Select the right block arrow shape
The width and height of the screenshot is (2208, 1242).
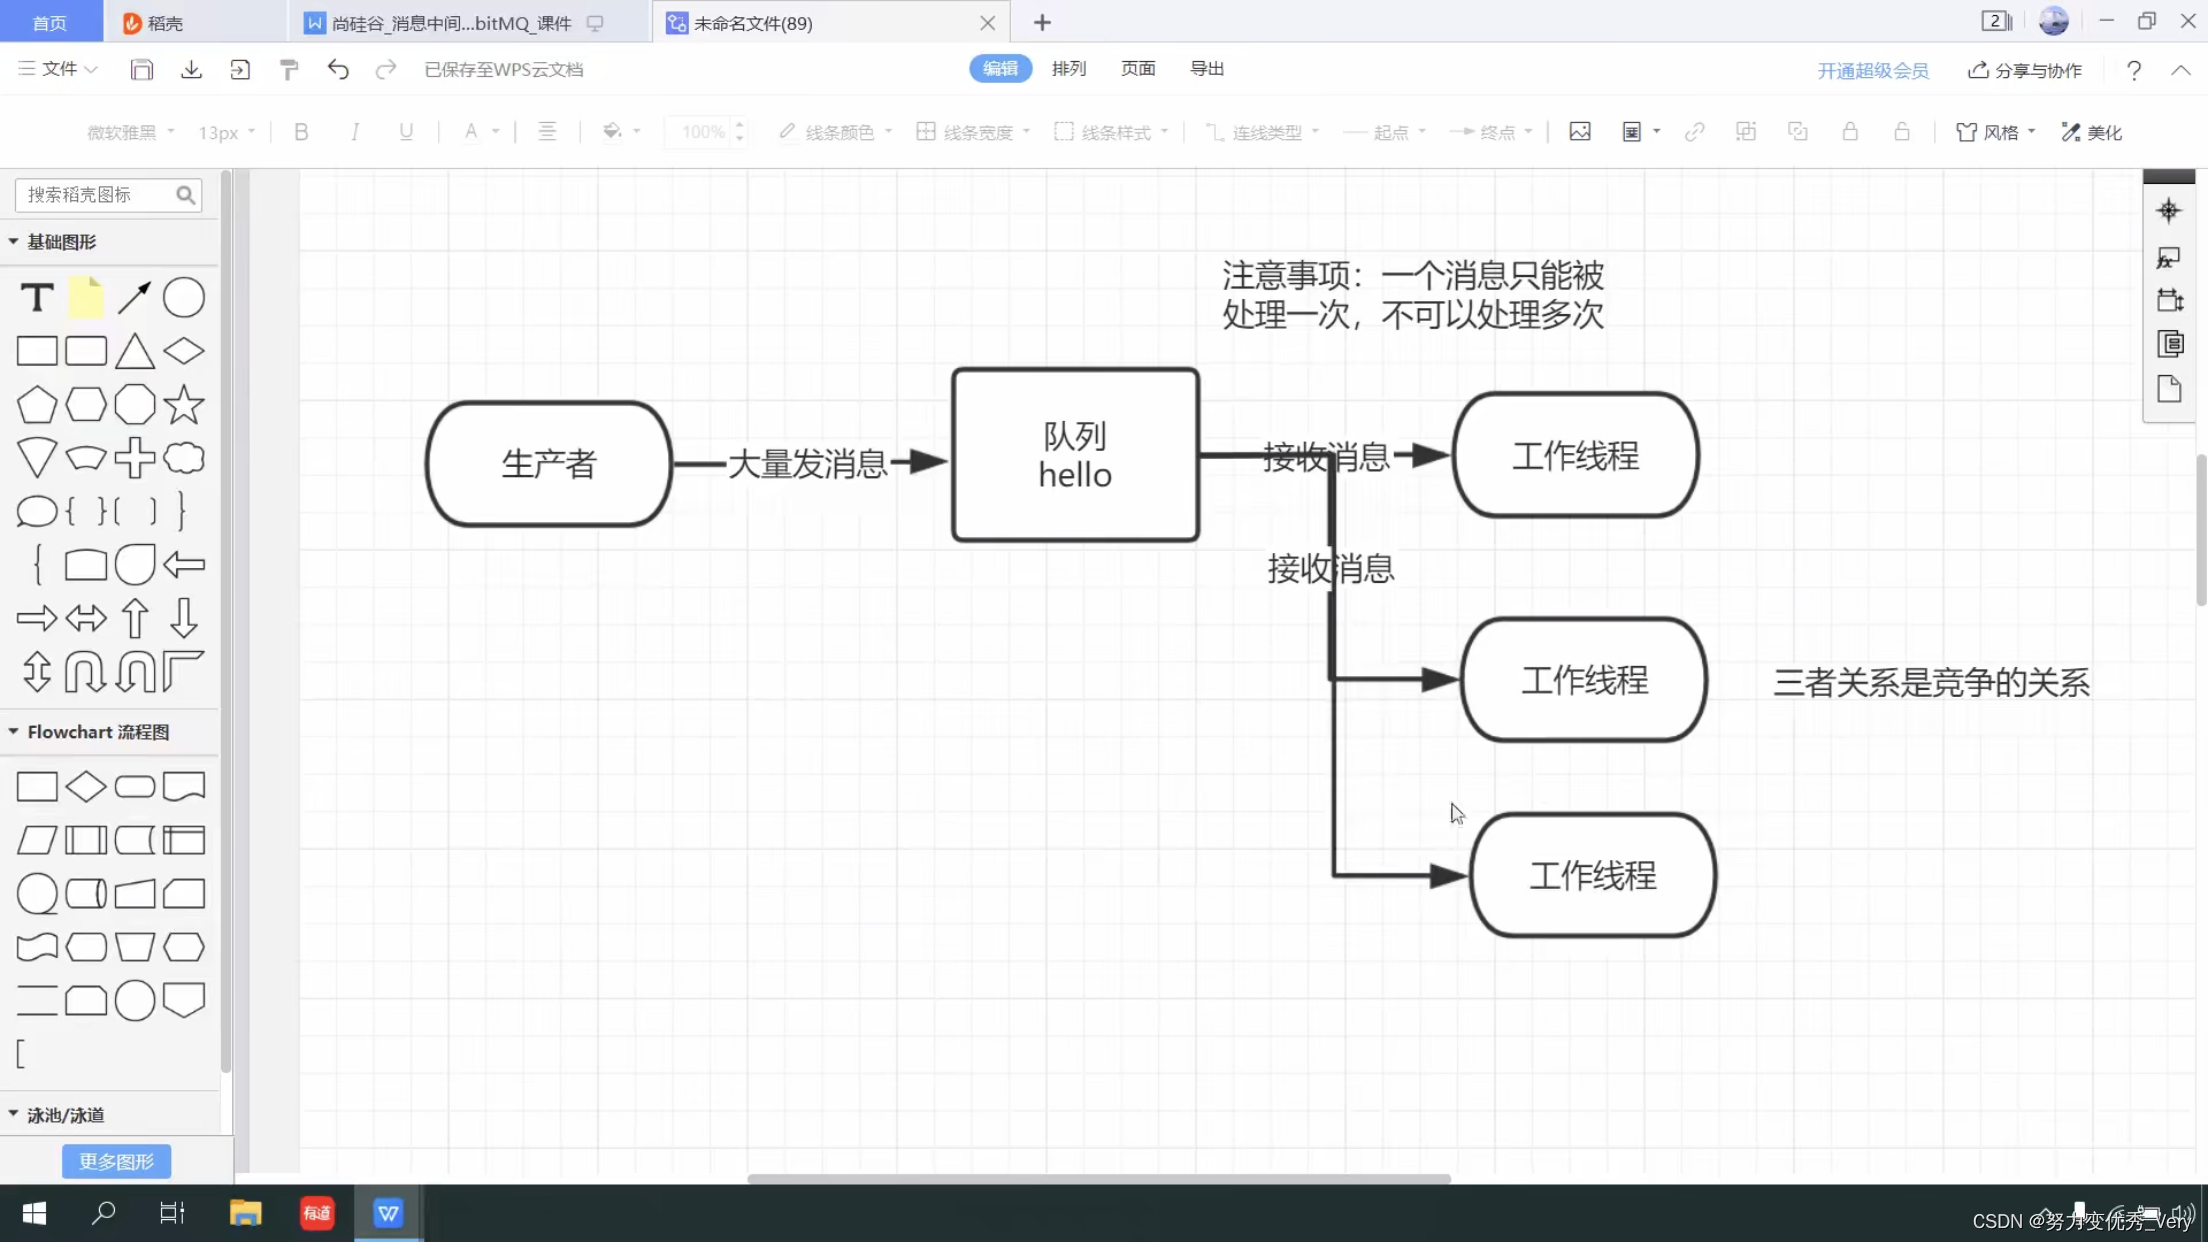click(37, 618)
